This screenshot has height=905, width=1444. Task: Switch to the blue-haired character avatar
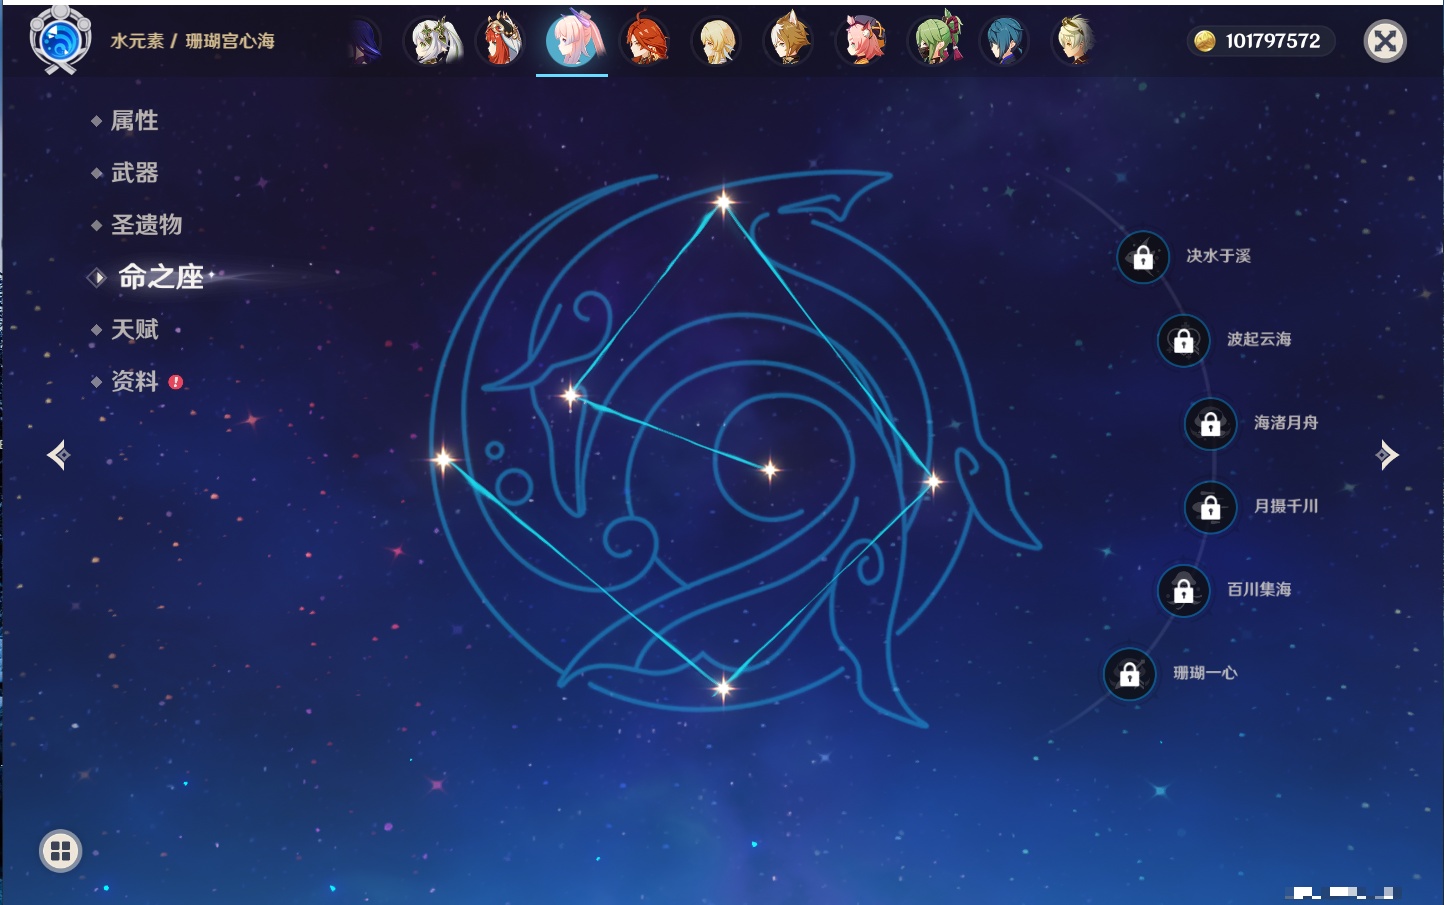1004,41
